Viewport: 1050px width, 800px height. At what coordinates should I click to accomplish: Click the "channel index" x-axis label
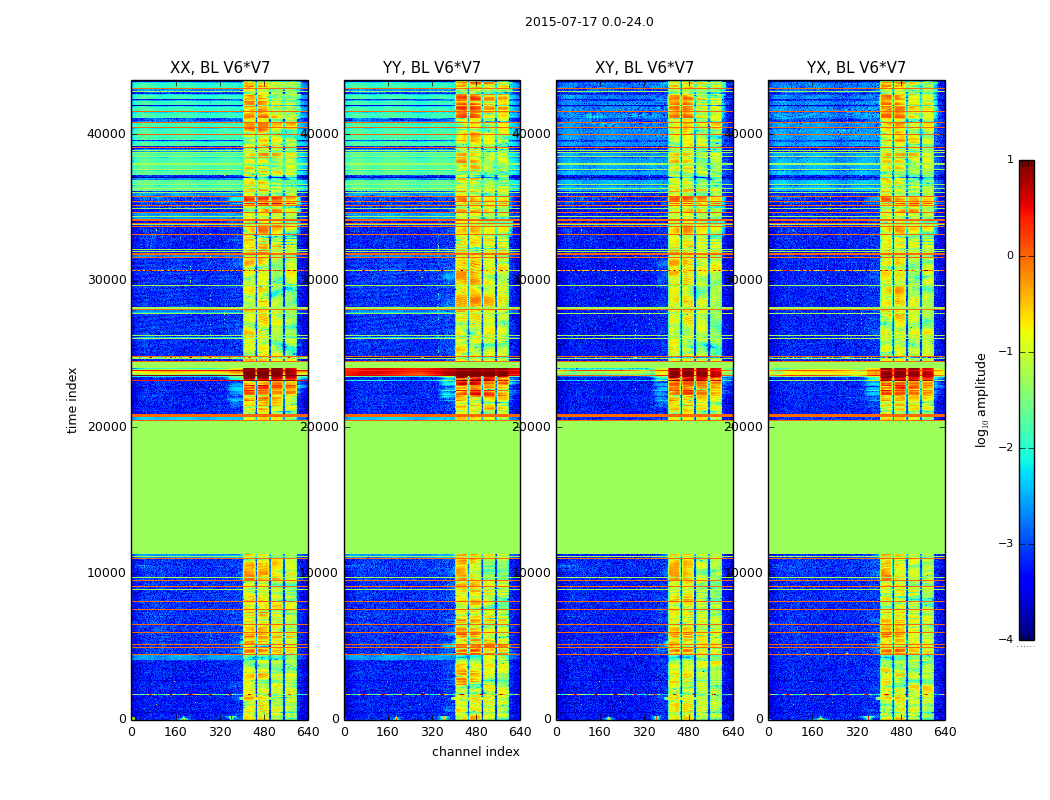tap(476, 752)
